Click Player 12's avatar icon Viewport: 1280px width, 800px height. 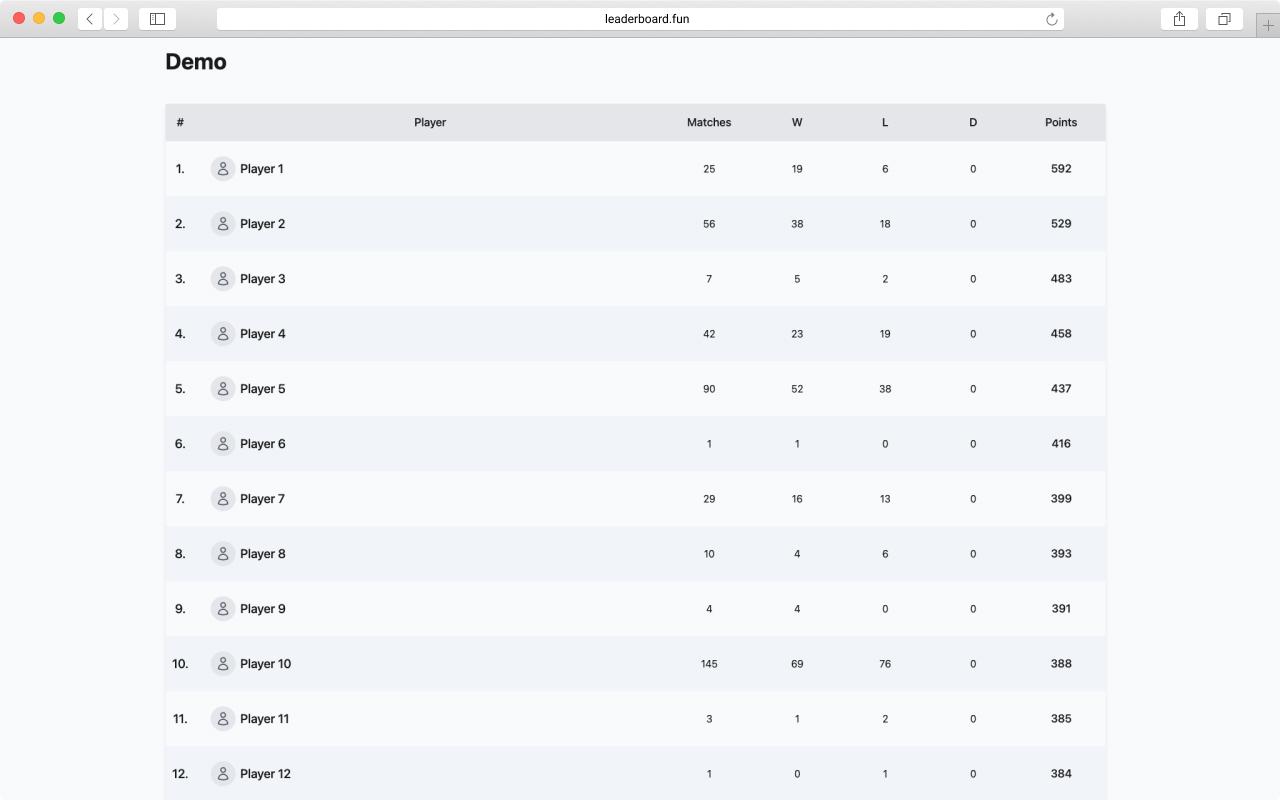click(223, 774)
